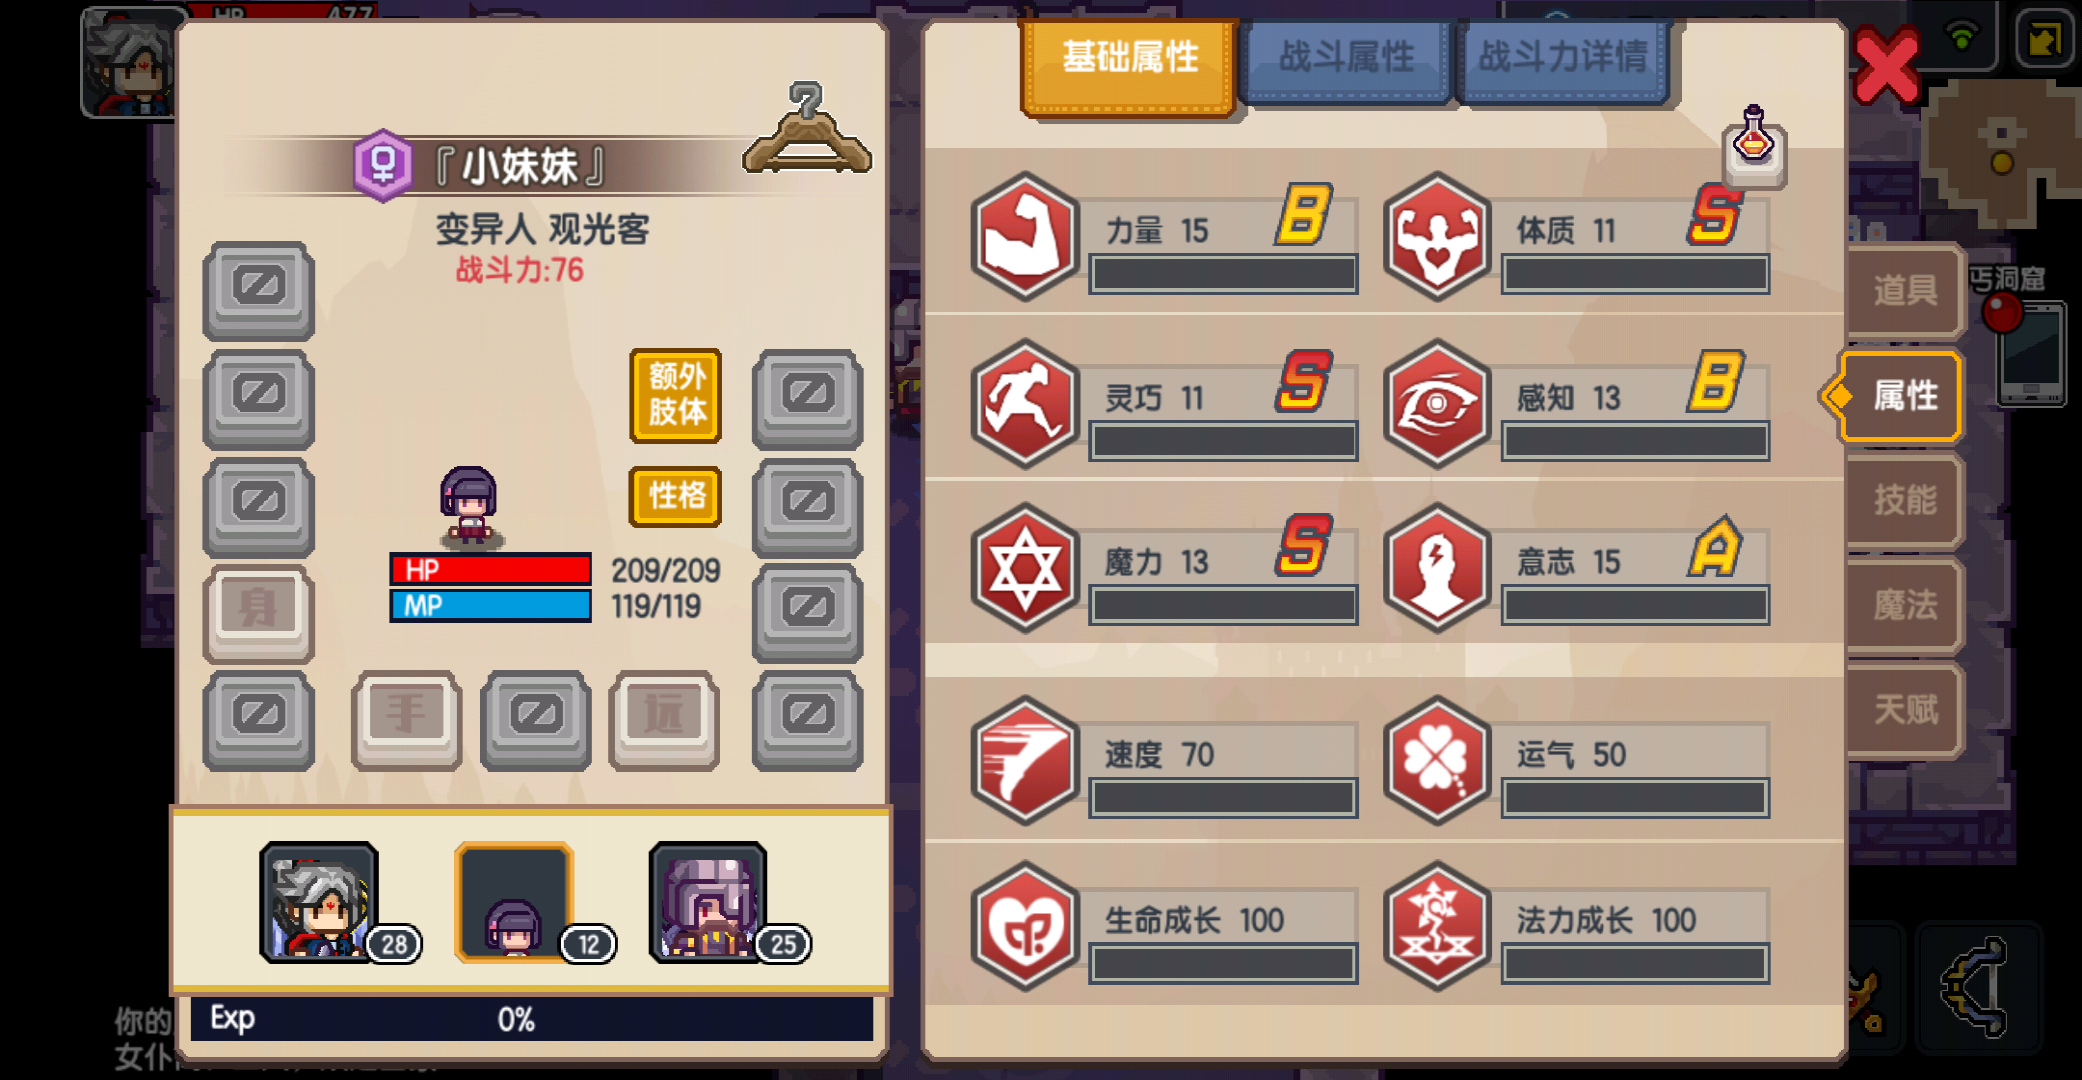Close the panel with red X
Screen dimensions: 2082x1080
[1887, 65]
